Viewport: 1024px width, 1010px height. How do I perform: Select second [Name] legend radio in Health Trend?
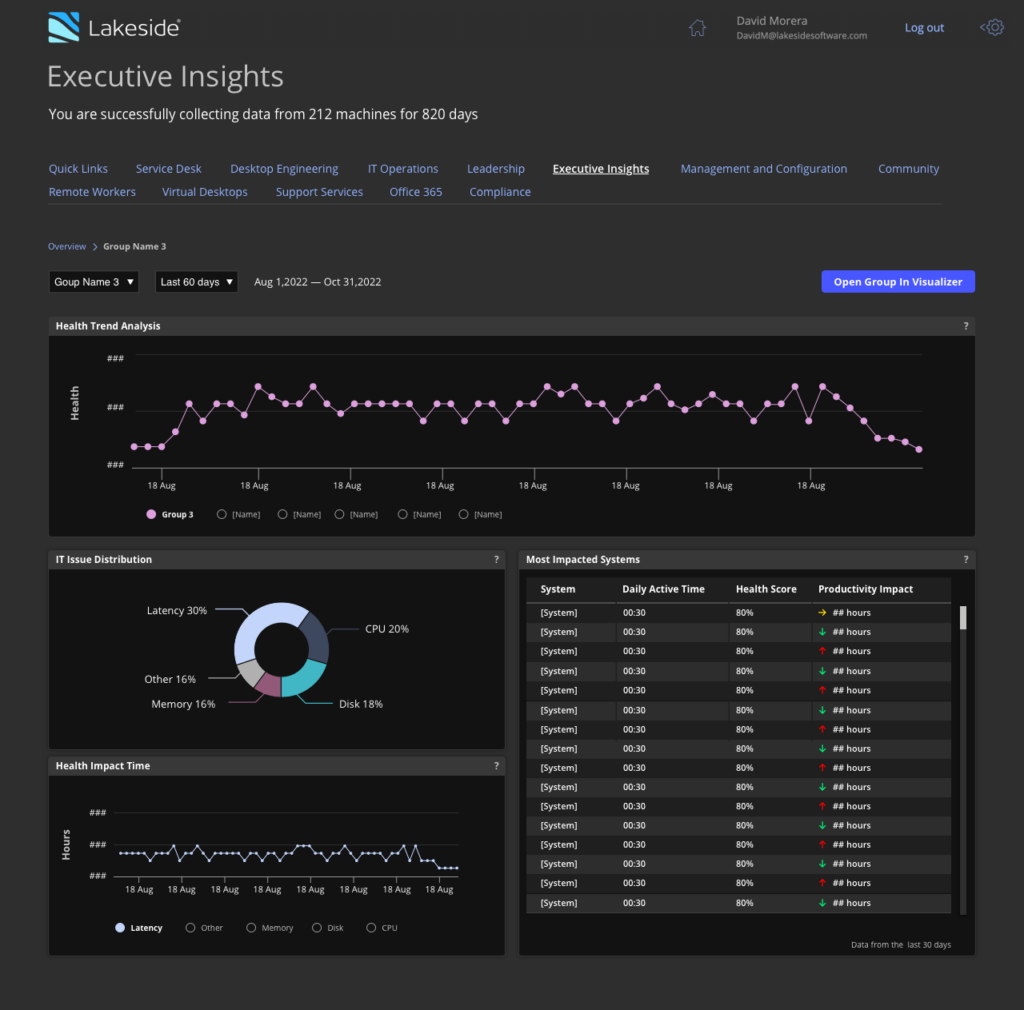282,514
